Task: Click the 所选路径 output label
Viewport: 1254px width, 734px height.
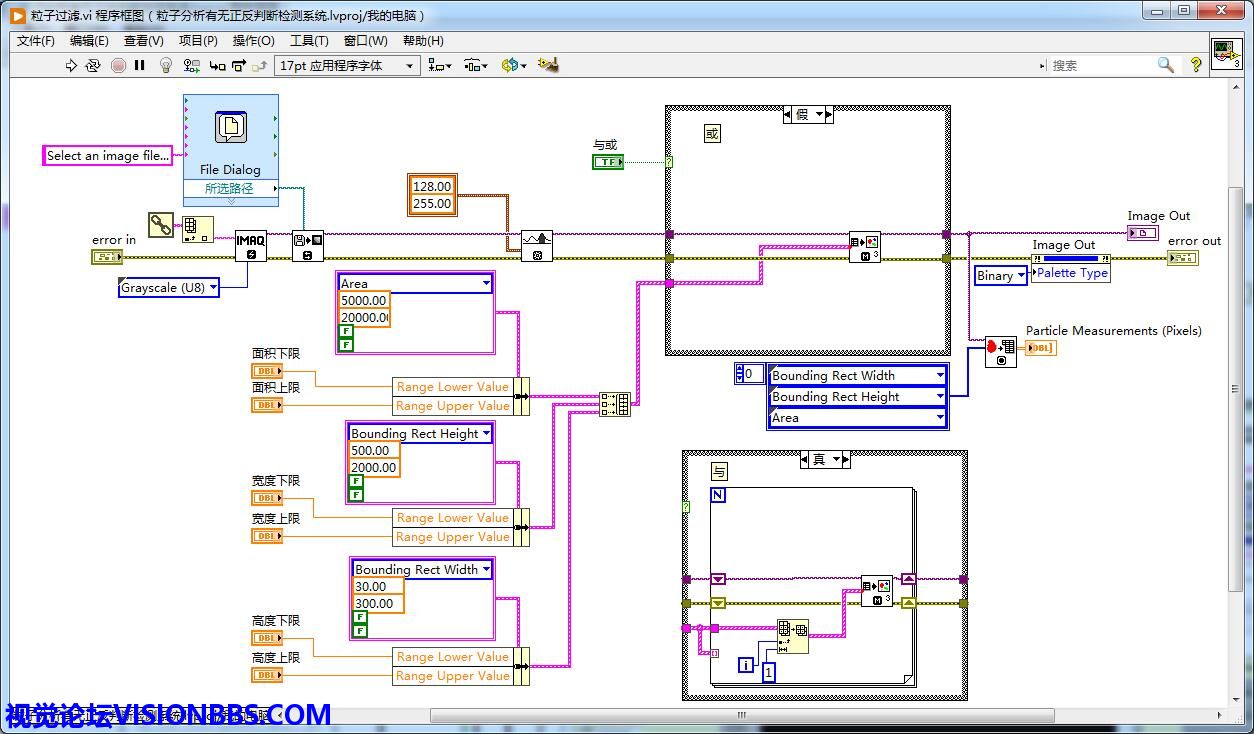Action: click(x=229, y=188)
